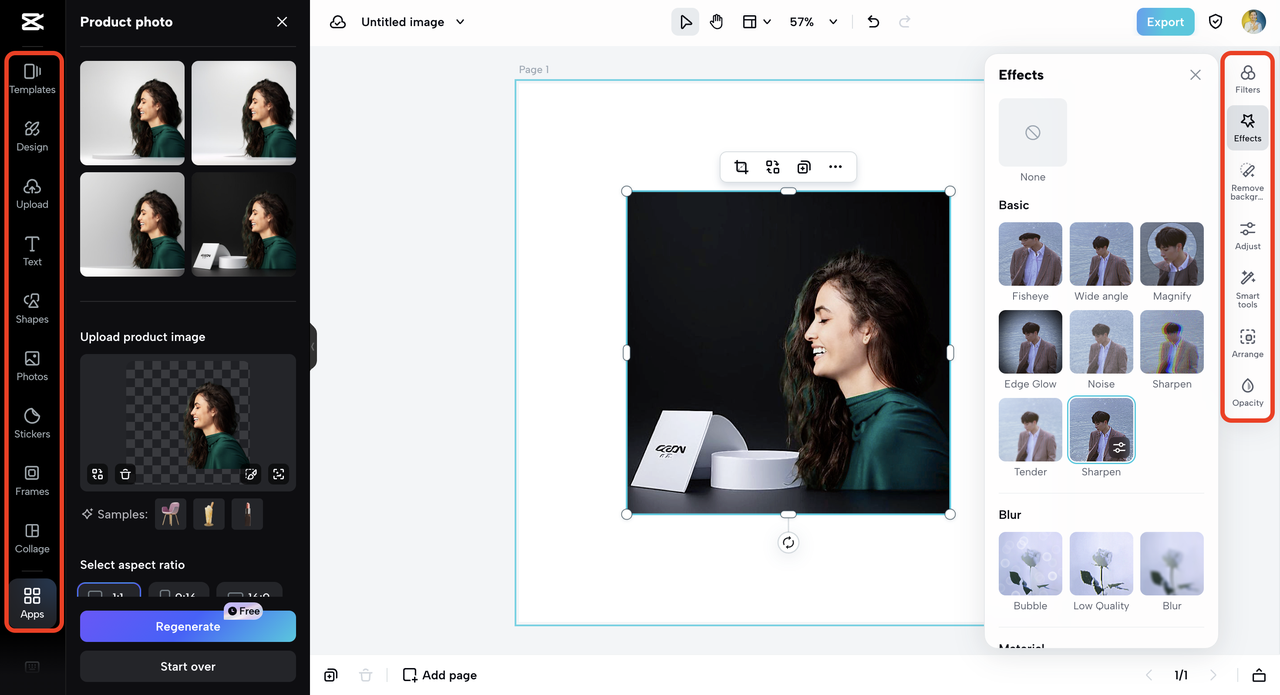Close the Effects panel
The width and height of the screenshot is (1280, 695).
(x=1195, y=75)
